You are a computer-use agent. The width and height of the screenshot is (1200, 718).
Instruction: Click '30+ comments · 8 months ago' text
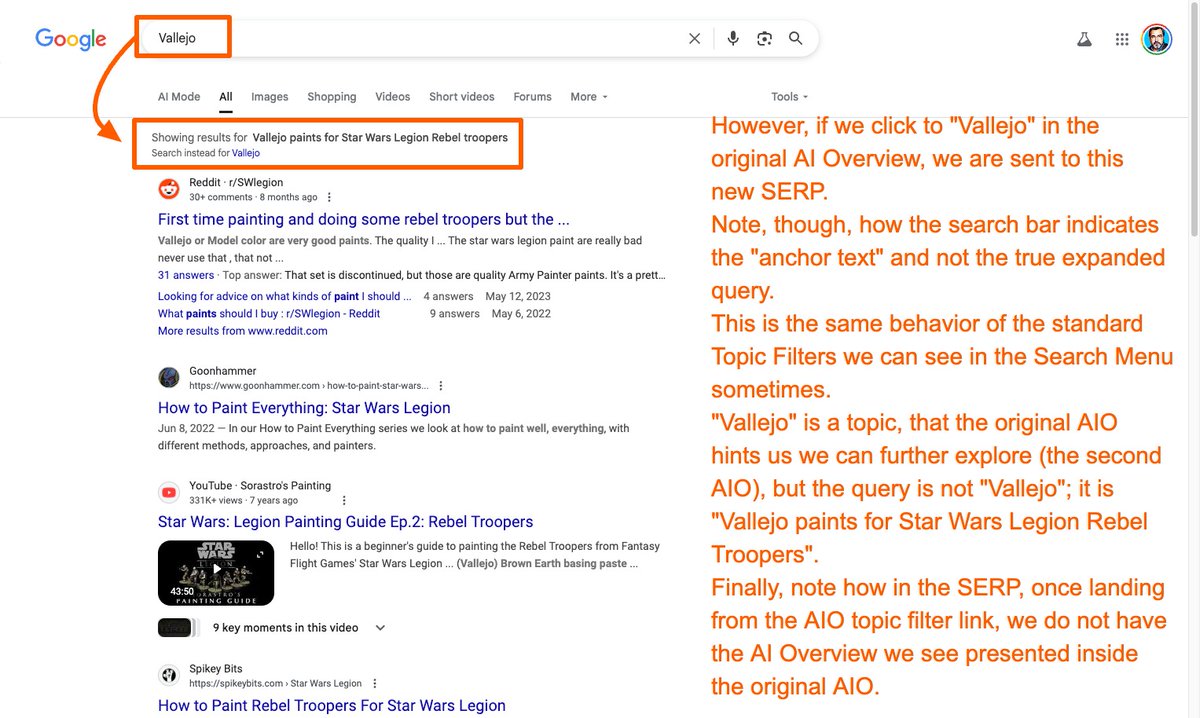[x=253, y=197]
